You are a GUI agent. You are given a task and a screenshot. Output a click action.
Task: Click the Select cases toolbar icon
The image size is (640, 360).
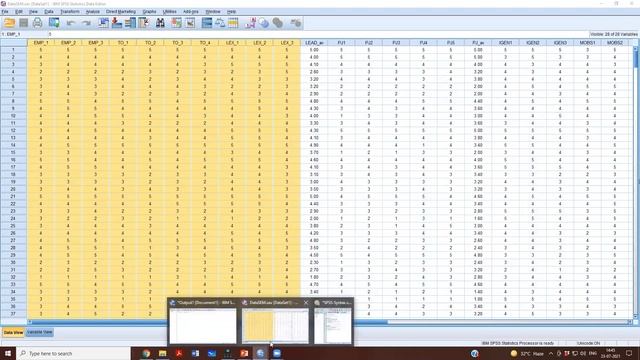[233, 23]
